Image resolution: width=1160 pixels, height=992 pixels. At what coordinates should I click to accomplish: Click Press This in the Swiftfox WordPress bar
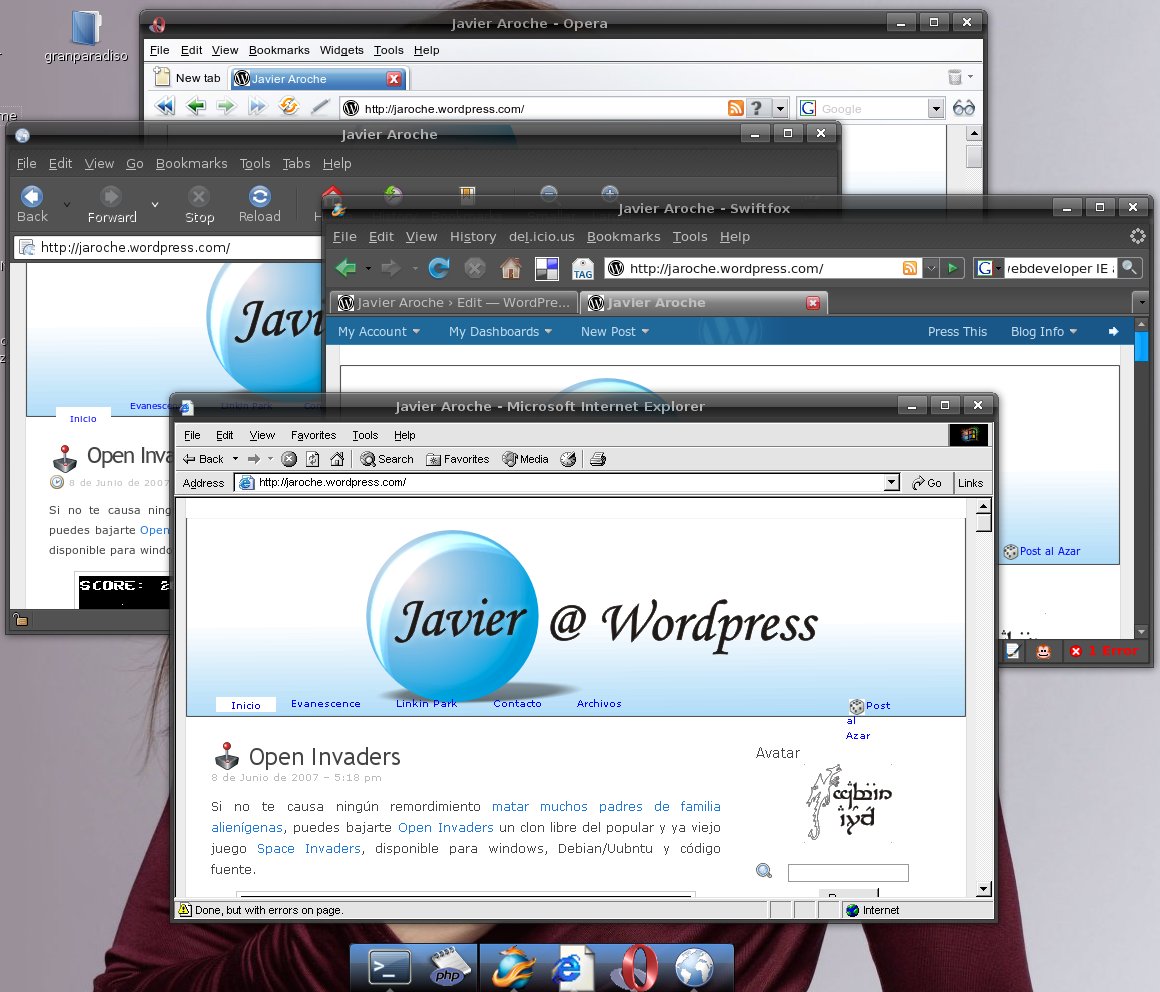point(957,331)
